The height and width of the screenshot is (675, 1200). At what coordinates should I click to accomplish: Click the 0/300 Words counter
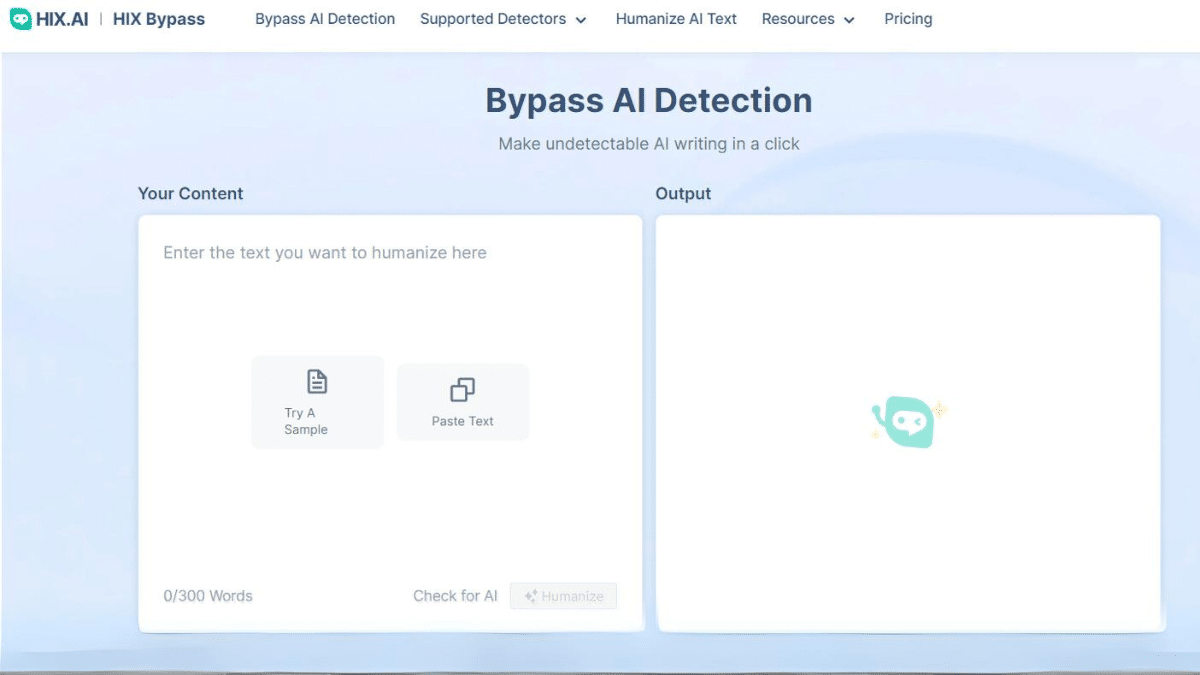coord(208,596)
